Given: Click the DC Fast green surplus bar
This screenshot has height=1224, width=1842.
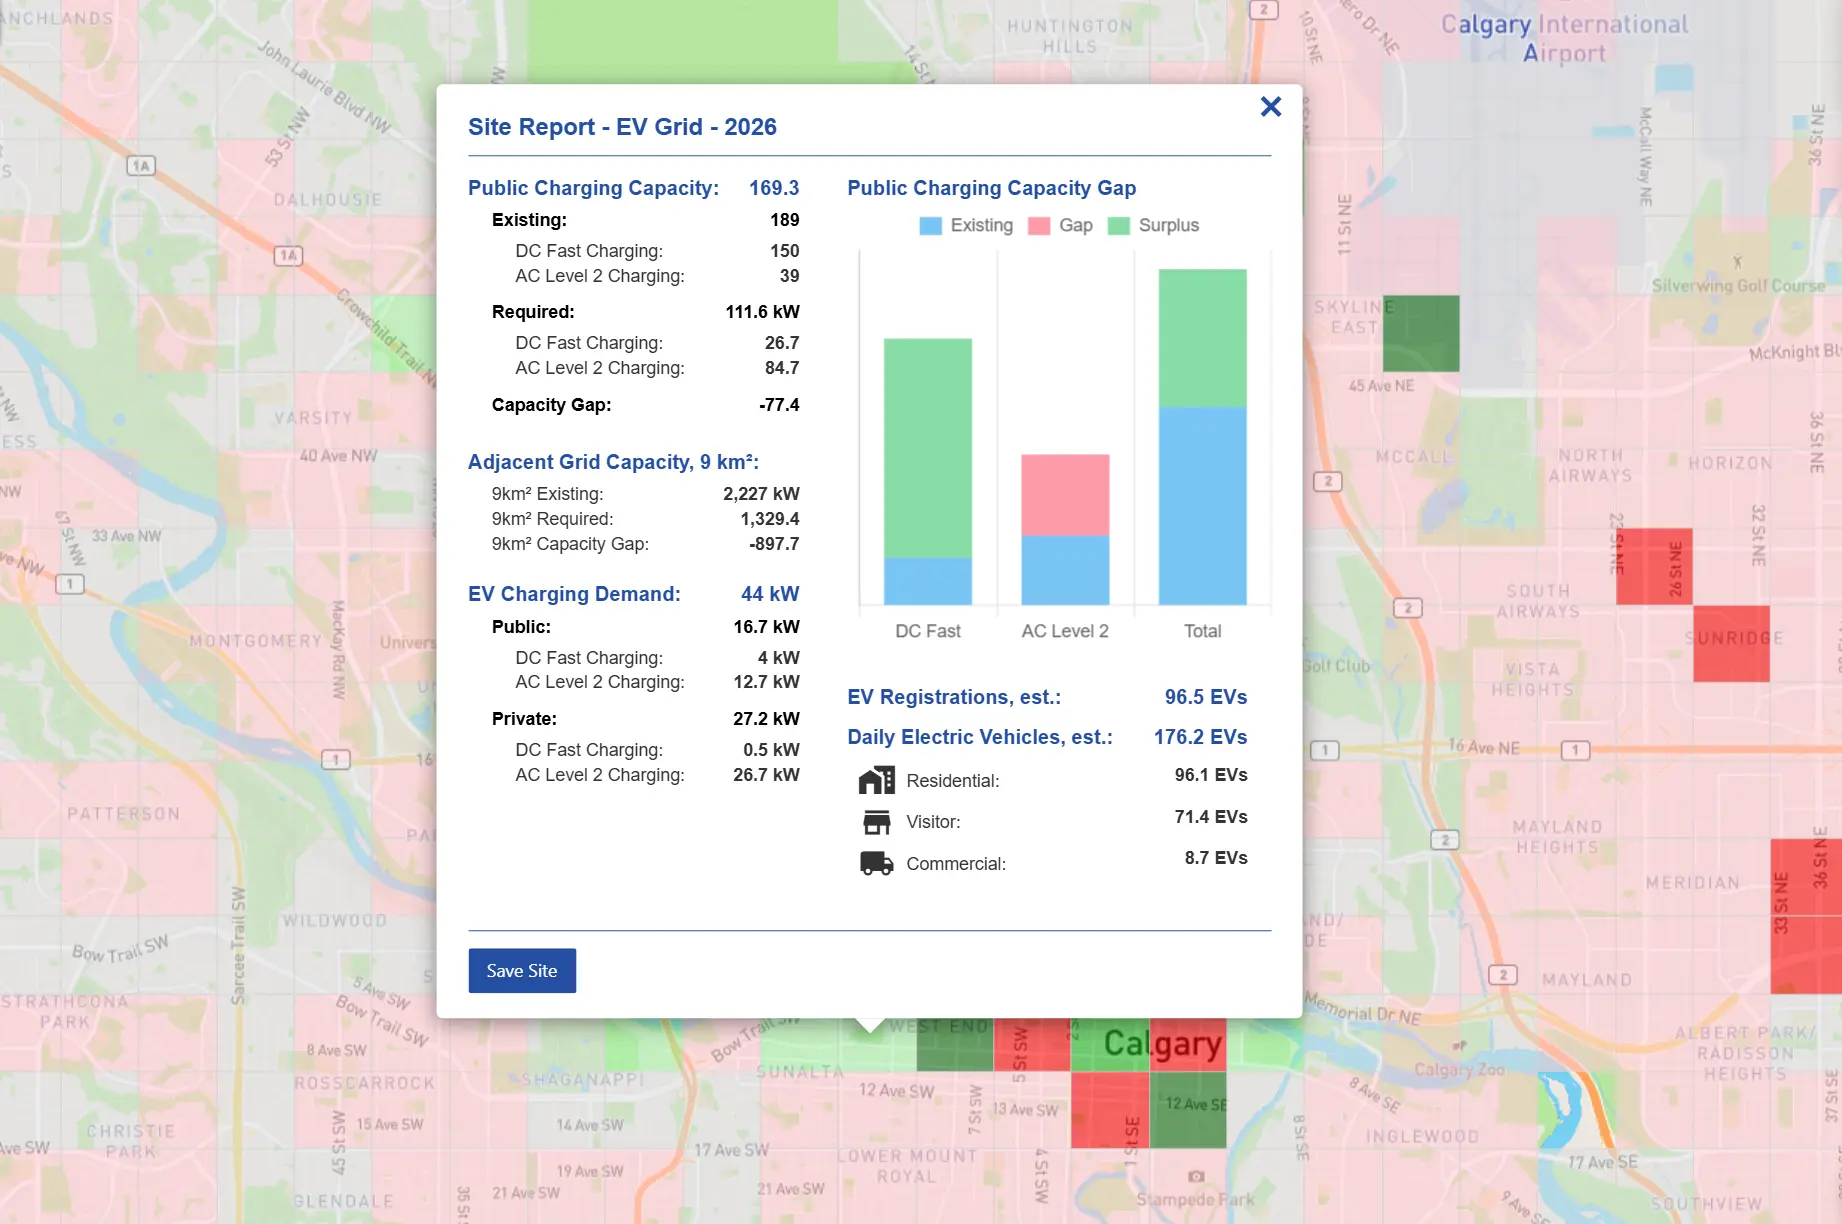Looking at the screenshot, I should point(928,447).
